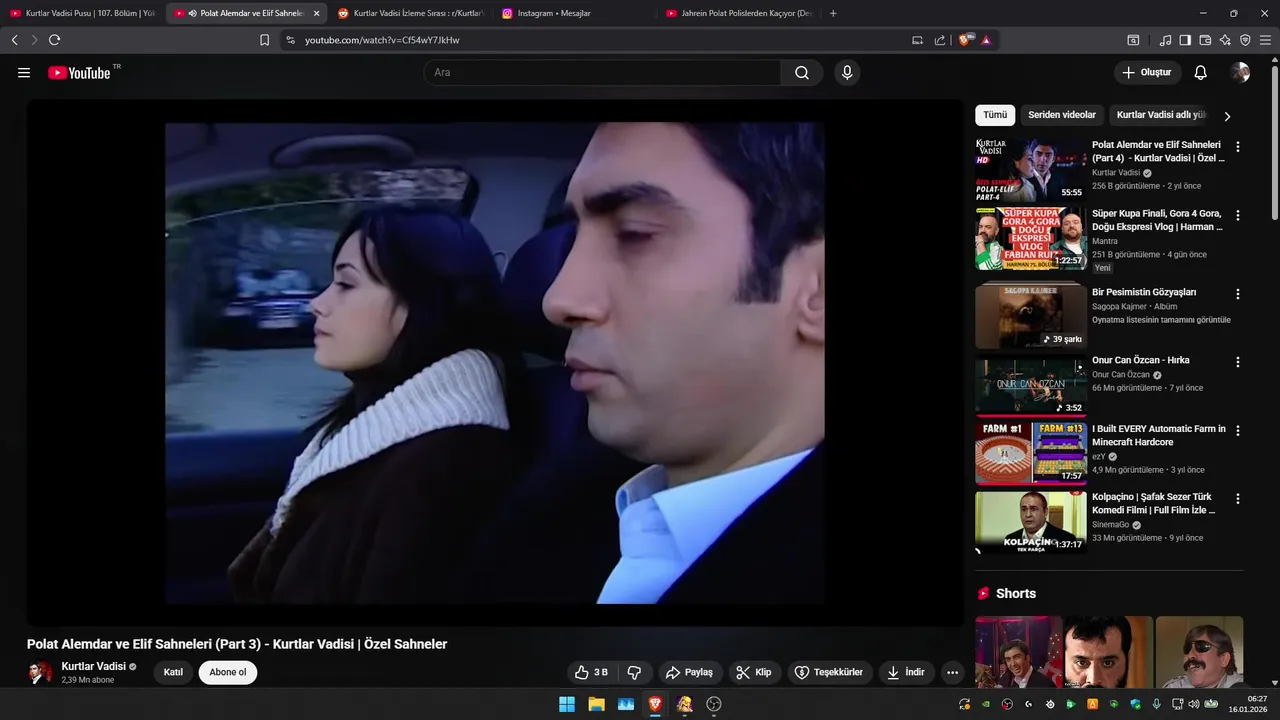Viewport: 1280px width, 720px height.
Task: Open OBS Studio from taskbar
Action: (714, 704)
